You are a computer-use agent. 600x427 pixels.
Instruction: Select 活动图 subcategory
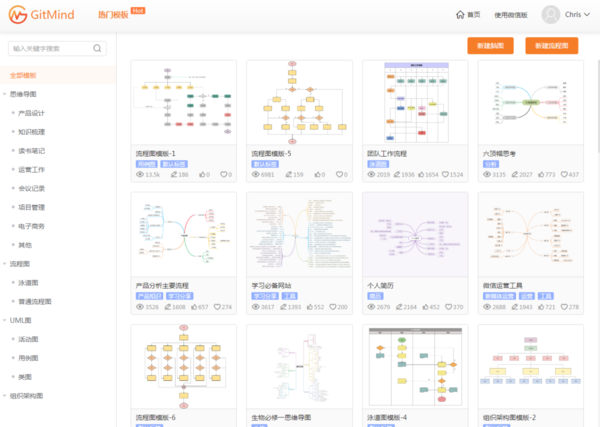pyautogui.click(x=28, y=339)
